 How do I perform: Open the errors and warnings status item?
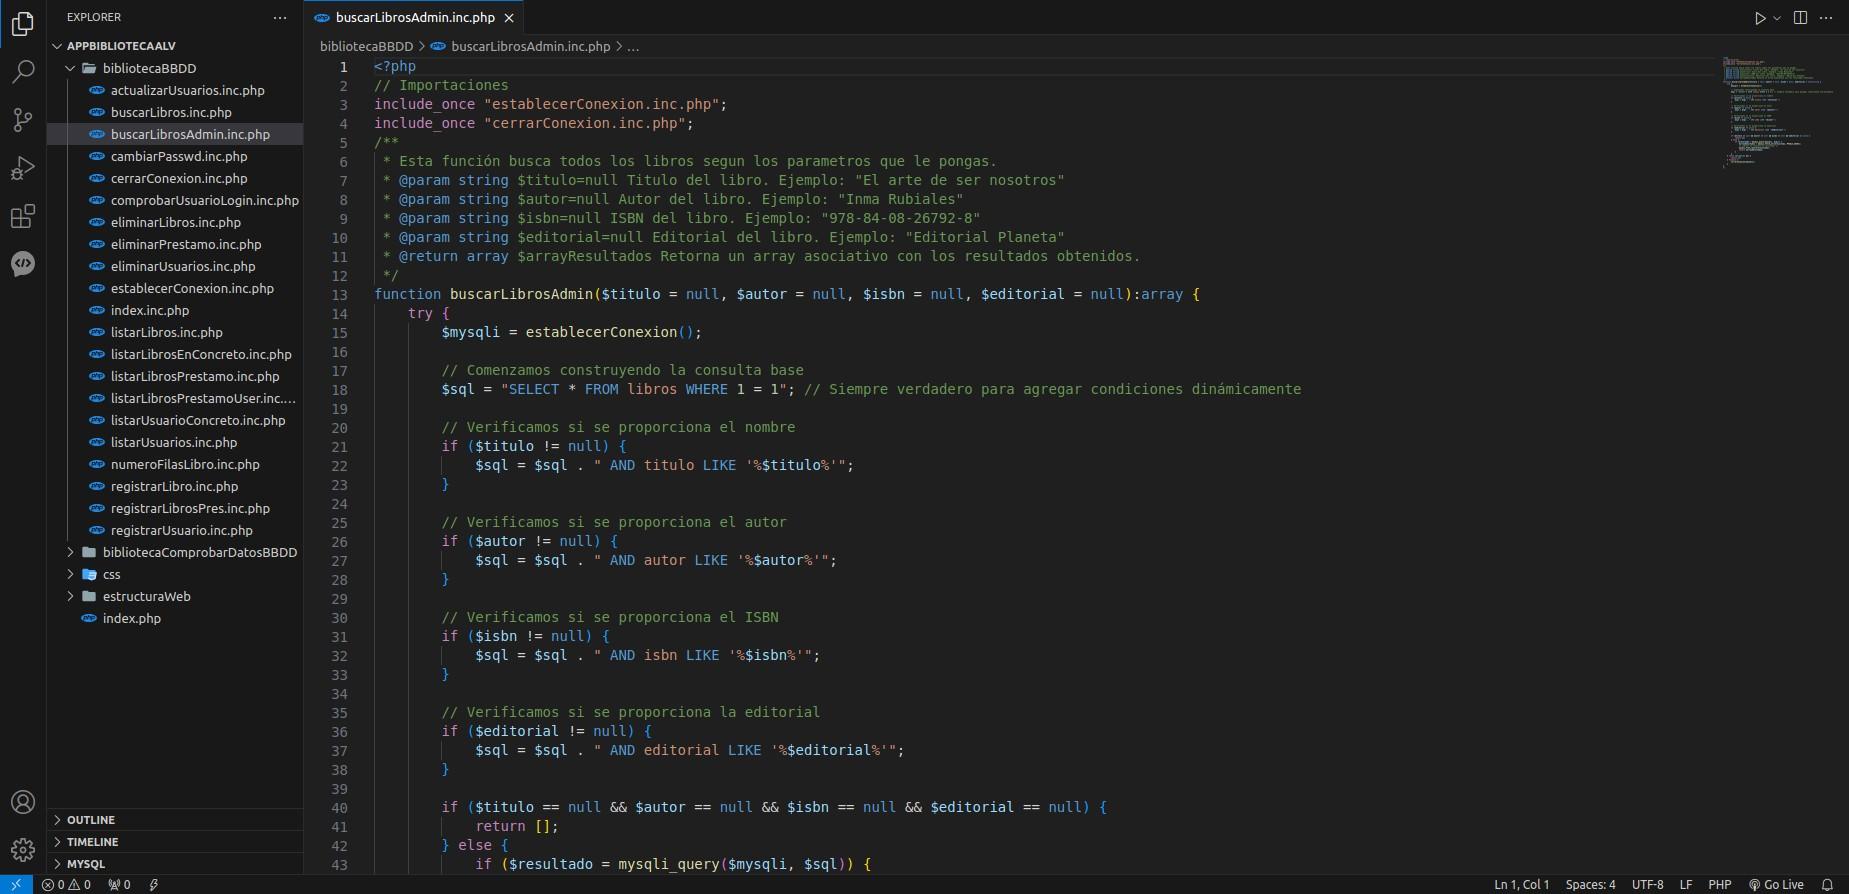(66, 885)
